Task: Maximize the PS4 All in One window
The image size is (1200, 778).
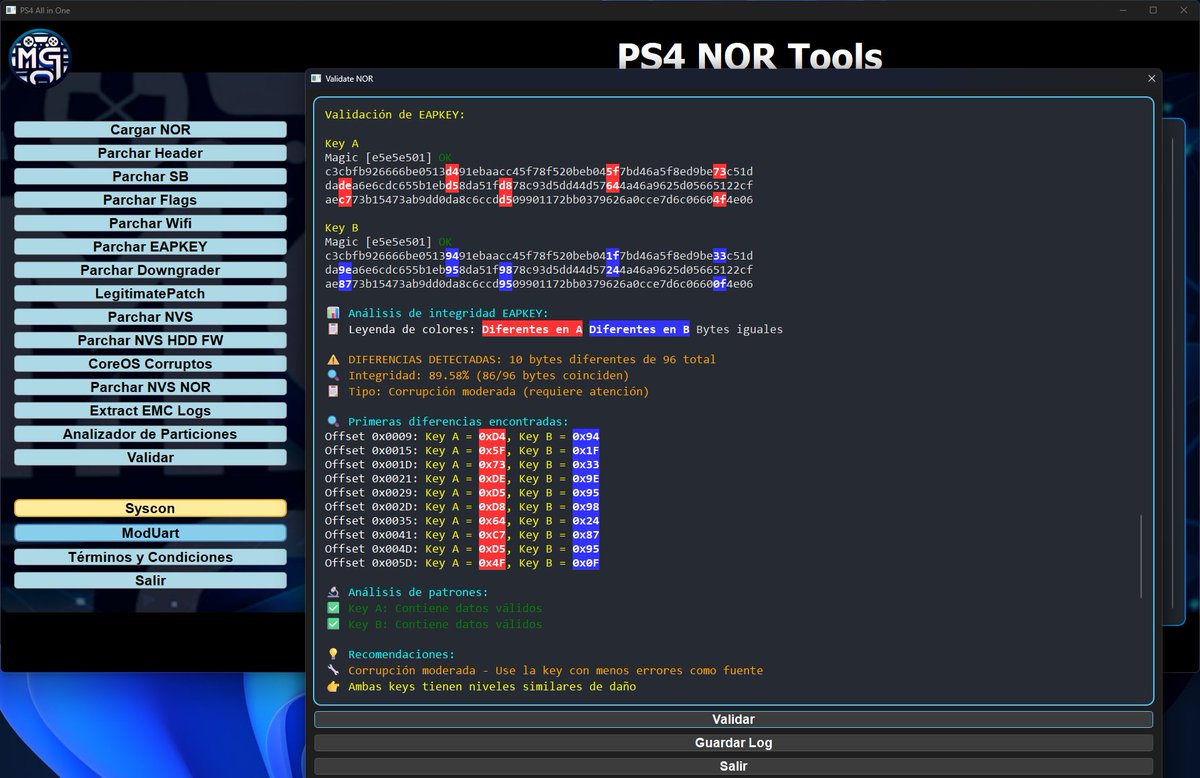Action: coord(1153,10)
